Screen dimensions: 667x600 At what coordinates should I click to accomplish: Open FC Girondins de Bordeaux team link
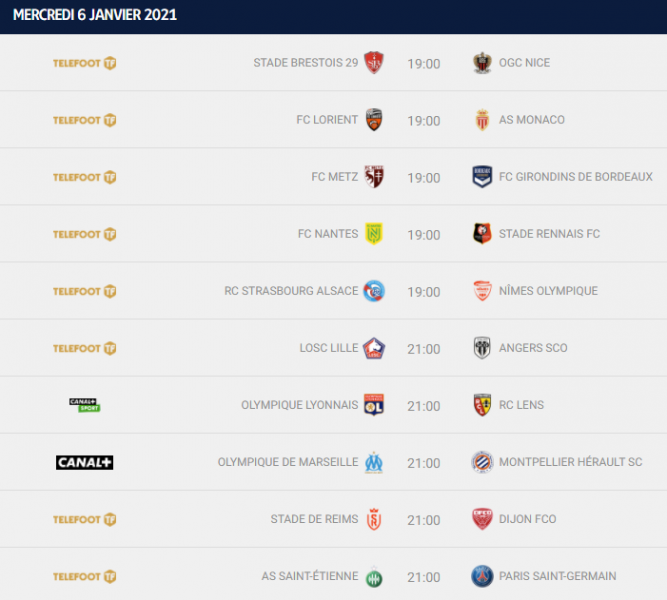pyautogui.click(x=575, y=177)
